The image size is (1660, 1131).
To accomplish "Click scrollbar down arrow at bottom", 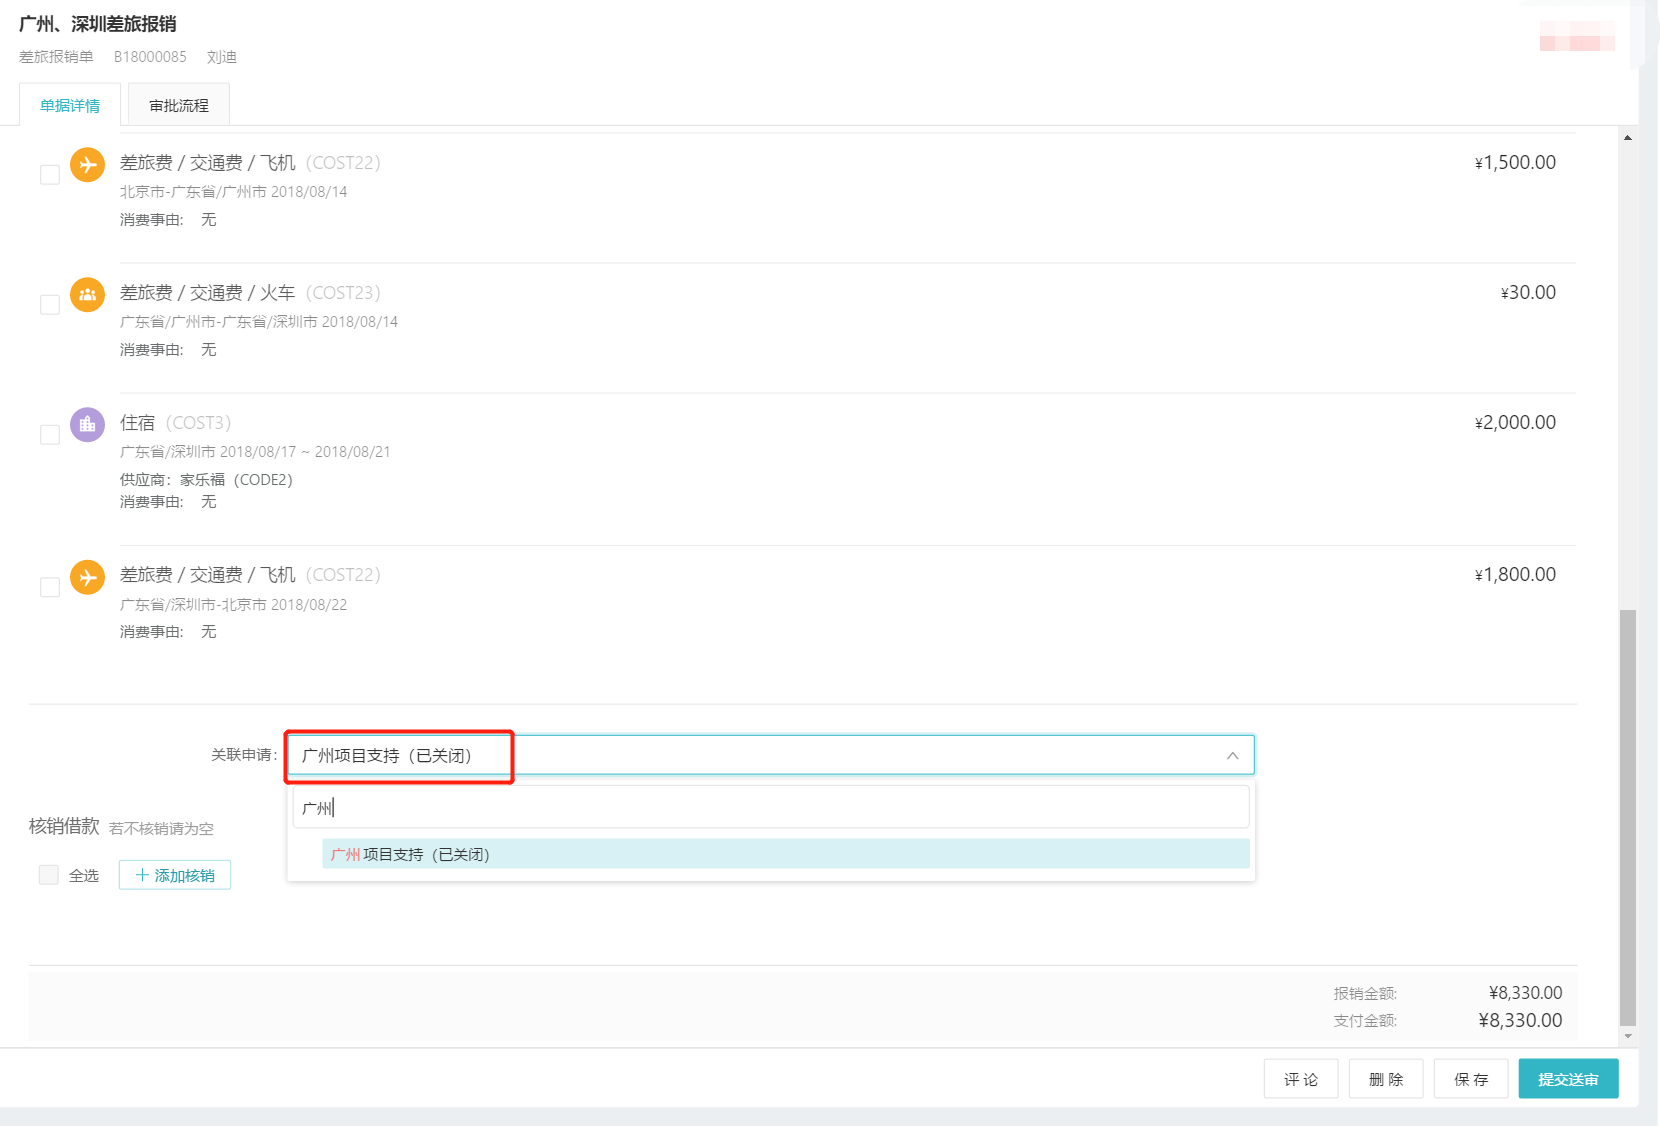I will tap(1628, 1036).
